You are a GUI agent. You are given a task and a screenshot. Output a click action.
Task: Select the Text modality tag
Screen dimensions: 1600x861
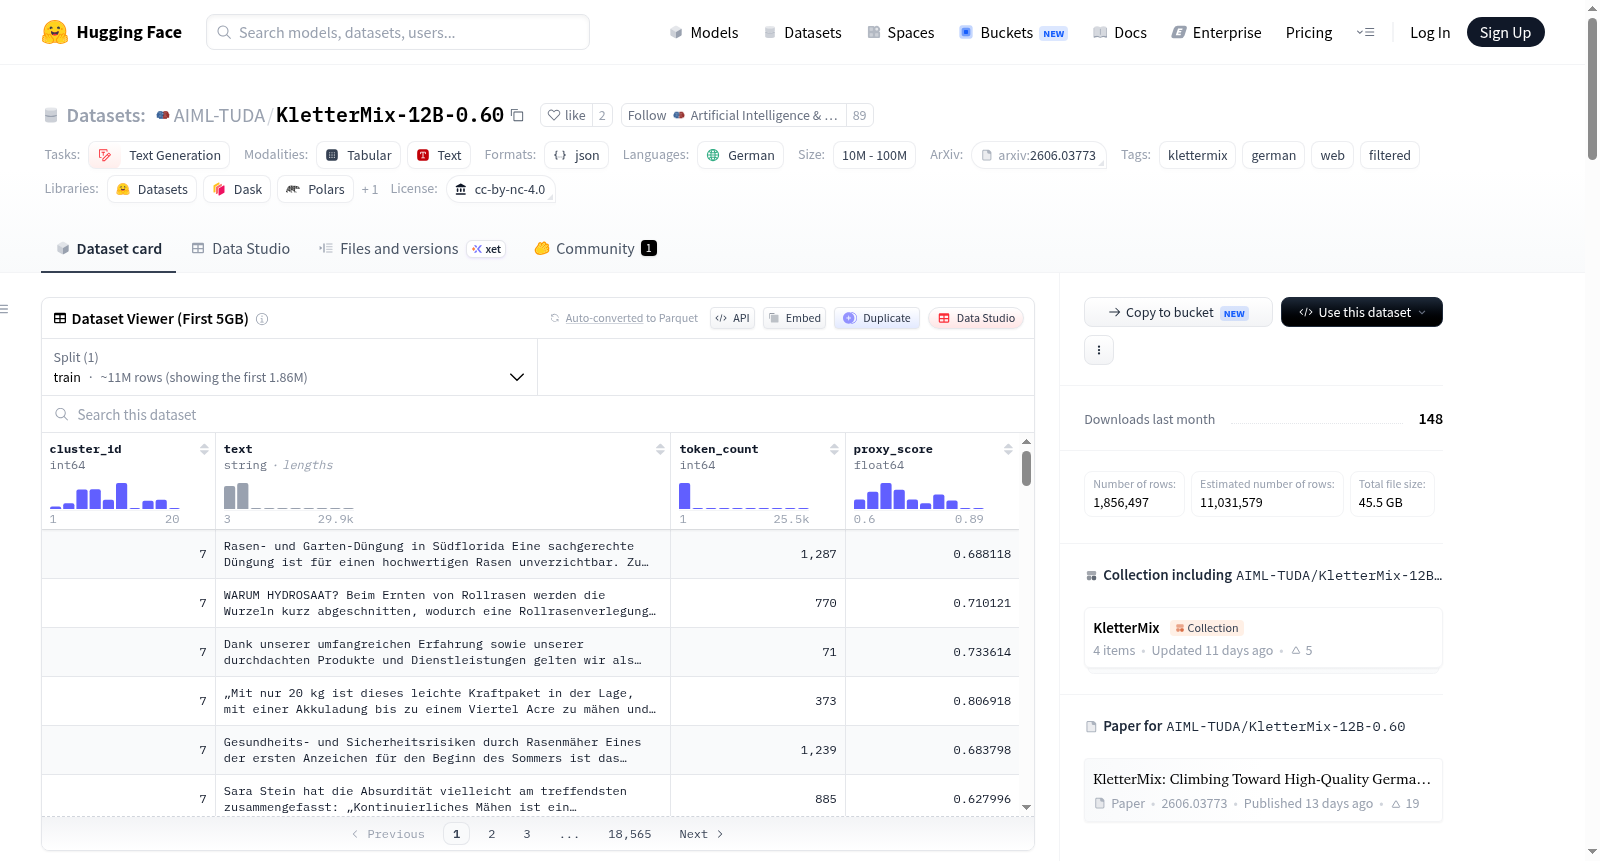[x=439, y=155]
